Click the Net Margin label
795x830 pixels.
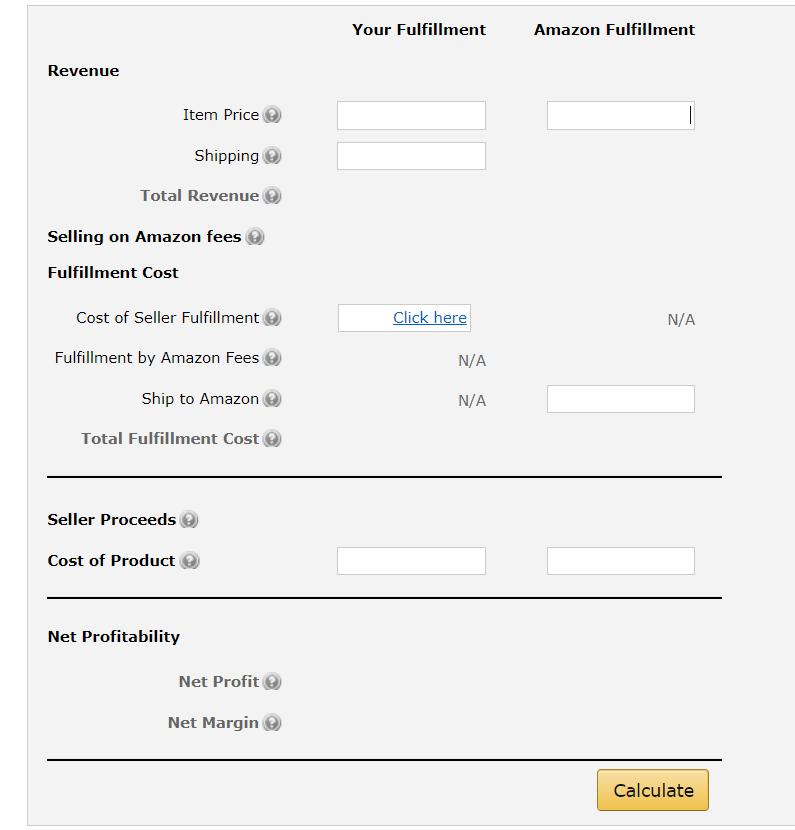click(213, 723)
